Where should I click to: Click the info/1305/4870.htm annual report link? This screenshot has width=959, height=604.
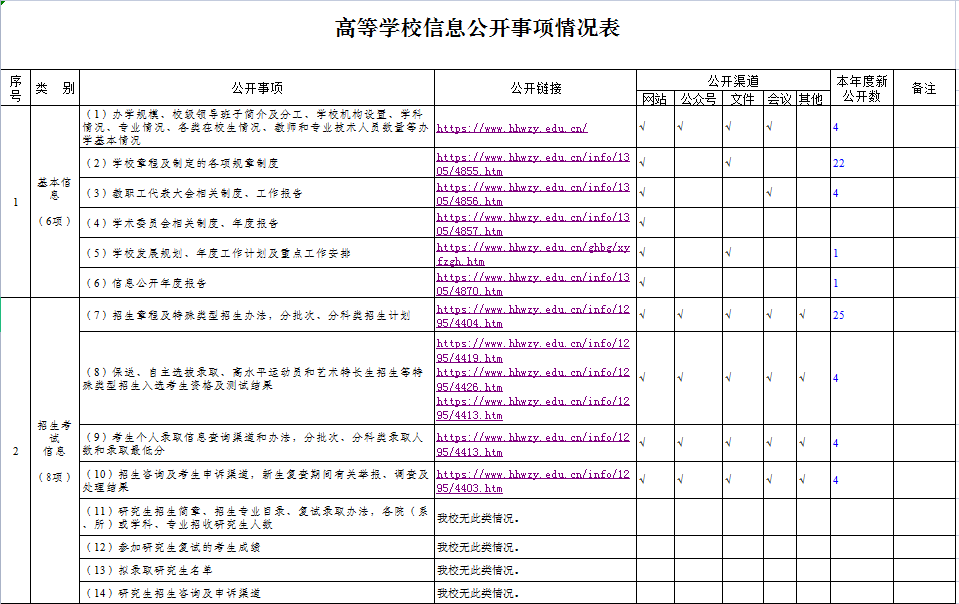click(x=533, y=284)
